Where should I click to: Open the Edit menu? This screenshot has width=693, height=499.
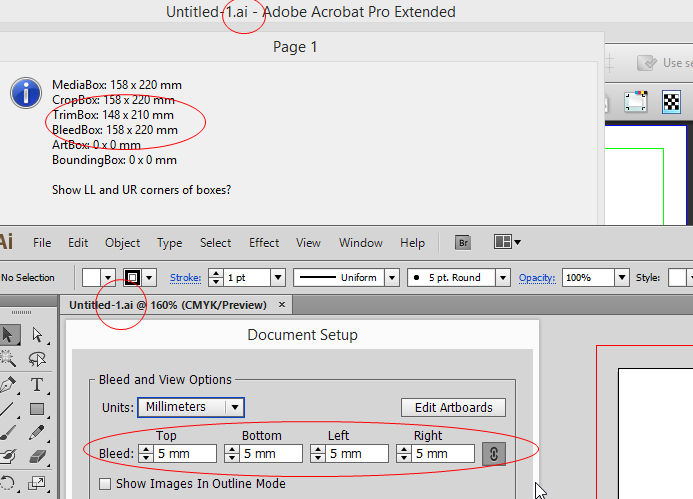[78, 243]
